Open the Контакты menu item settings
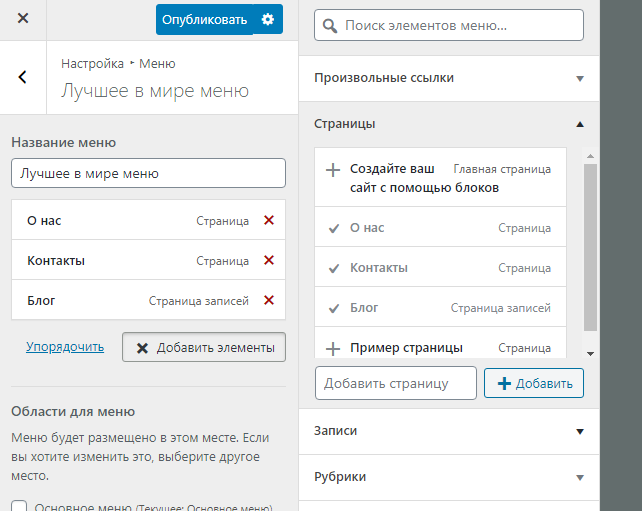This screenshot has height=511, width=642. click(148, 260)
